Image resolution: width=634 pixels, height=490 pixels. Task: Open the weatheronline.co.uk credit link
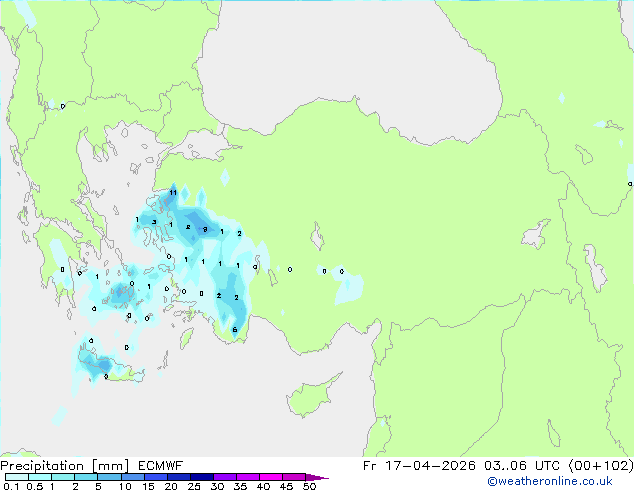coord(550,481)
